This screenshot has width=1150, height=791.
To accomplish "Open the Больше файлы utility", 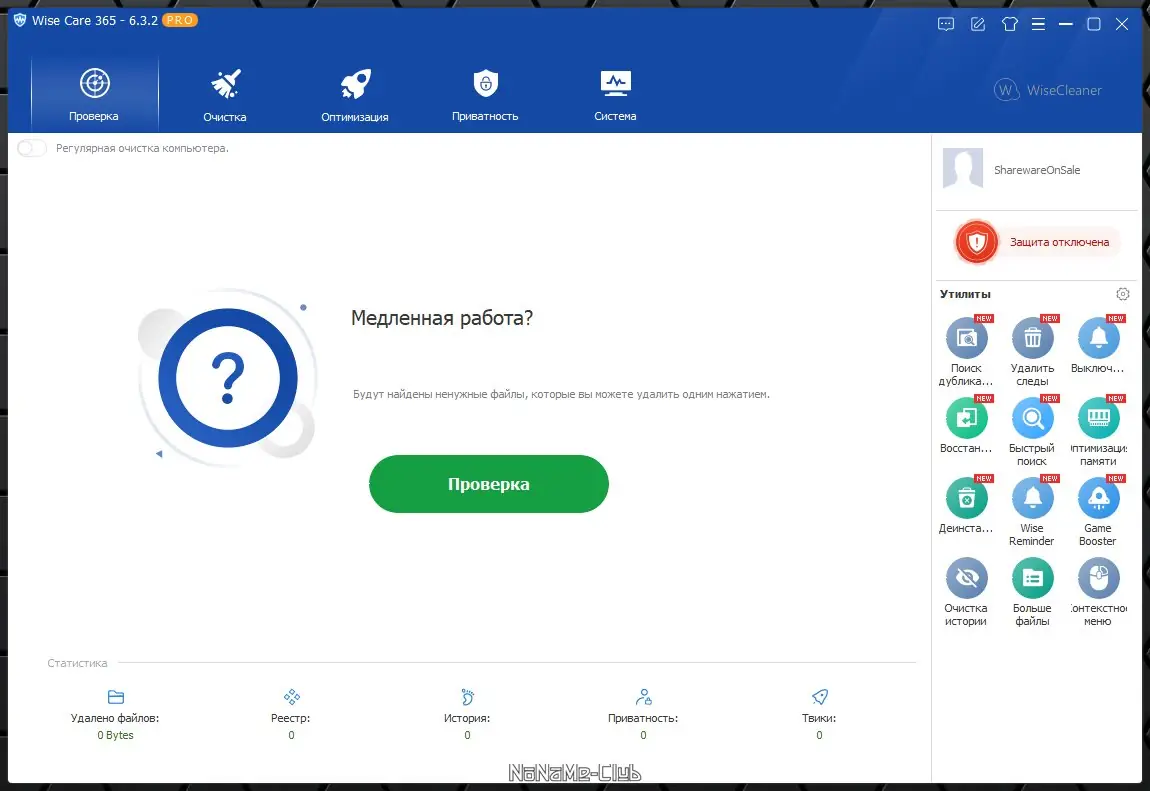I will 1032,579.
